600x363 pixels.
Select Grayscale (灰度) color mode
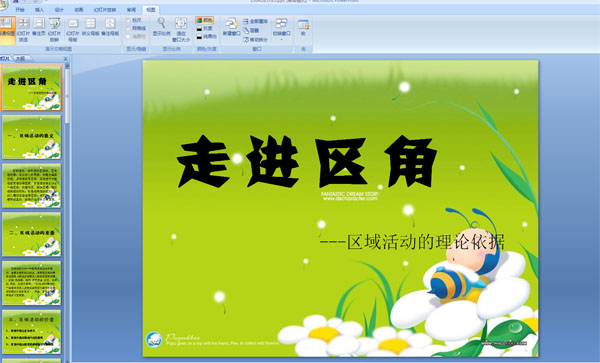click(x=204, y=28)
